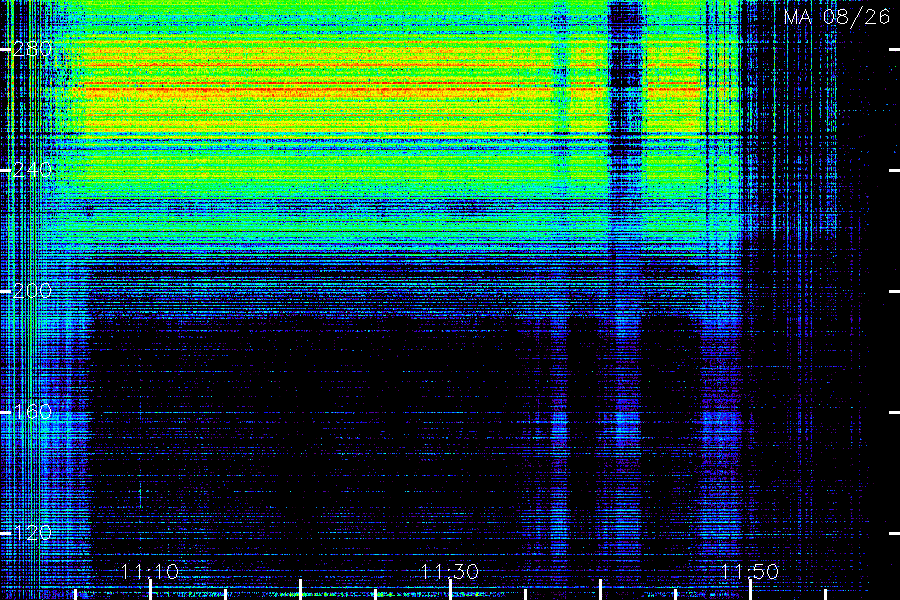
Task: Click the 200 frequency axis label
Action: (32, 291)
